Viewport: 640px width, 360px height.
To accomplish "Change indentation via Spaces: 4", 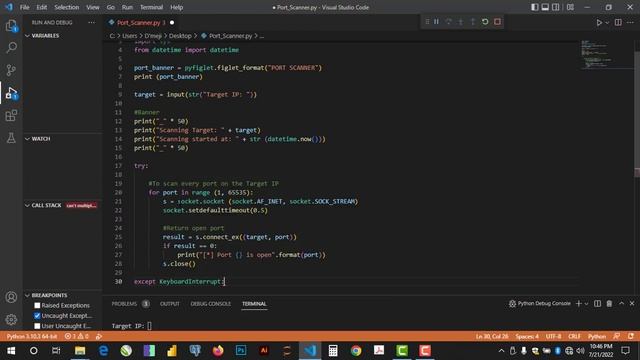I will [x=527, y=336].
